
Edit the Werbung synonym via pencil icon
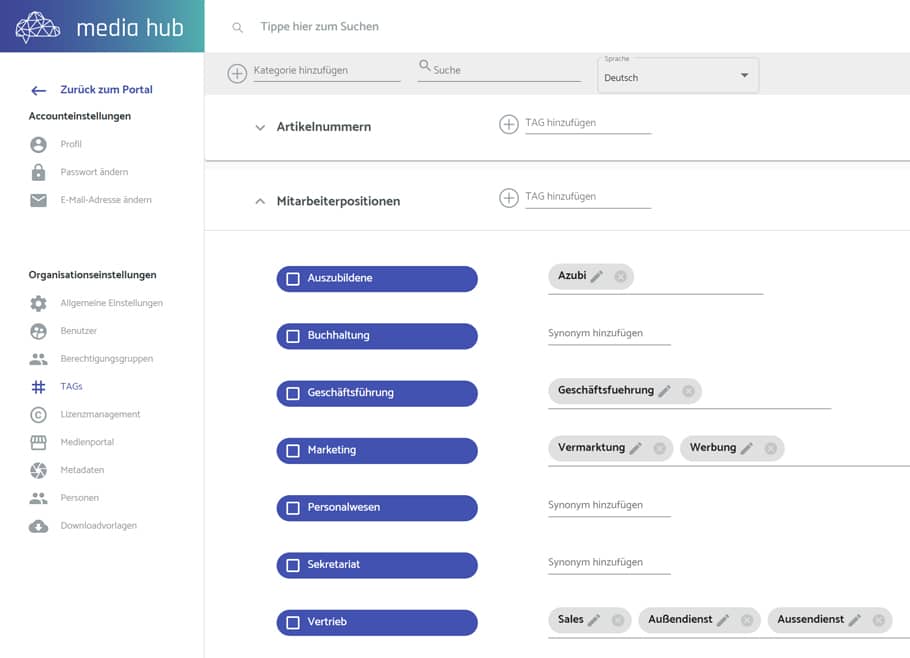click(747, 449)
